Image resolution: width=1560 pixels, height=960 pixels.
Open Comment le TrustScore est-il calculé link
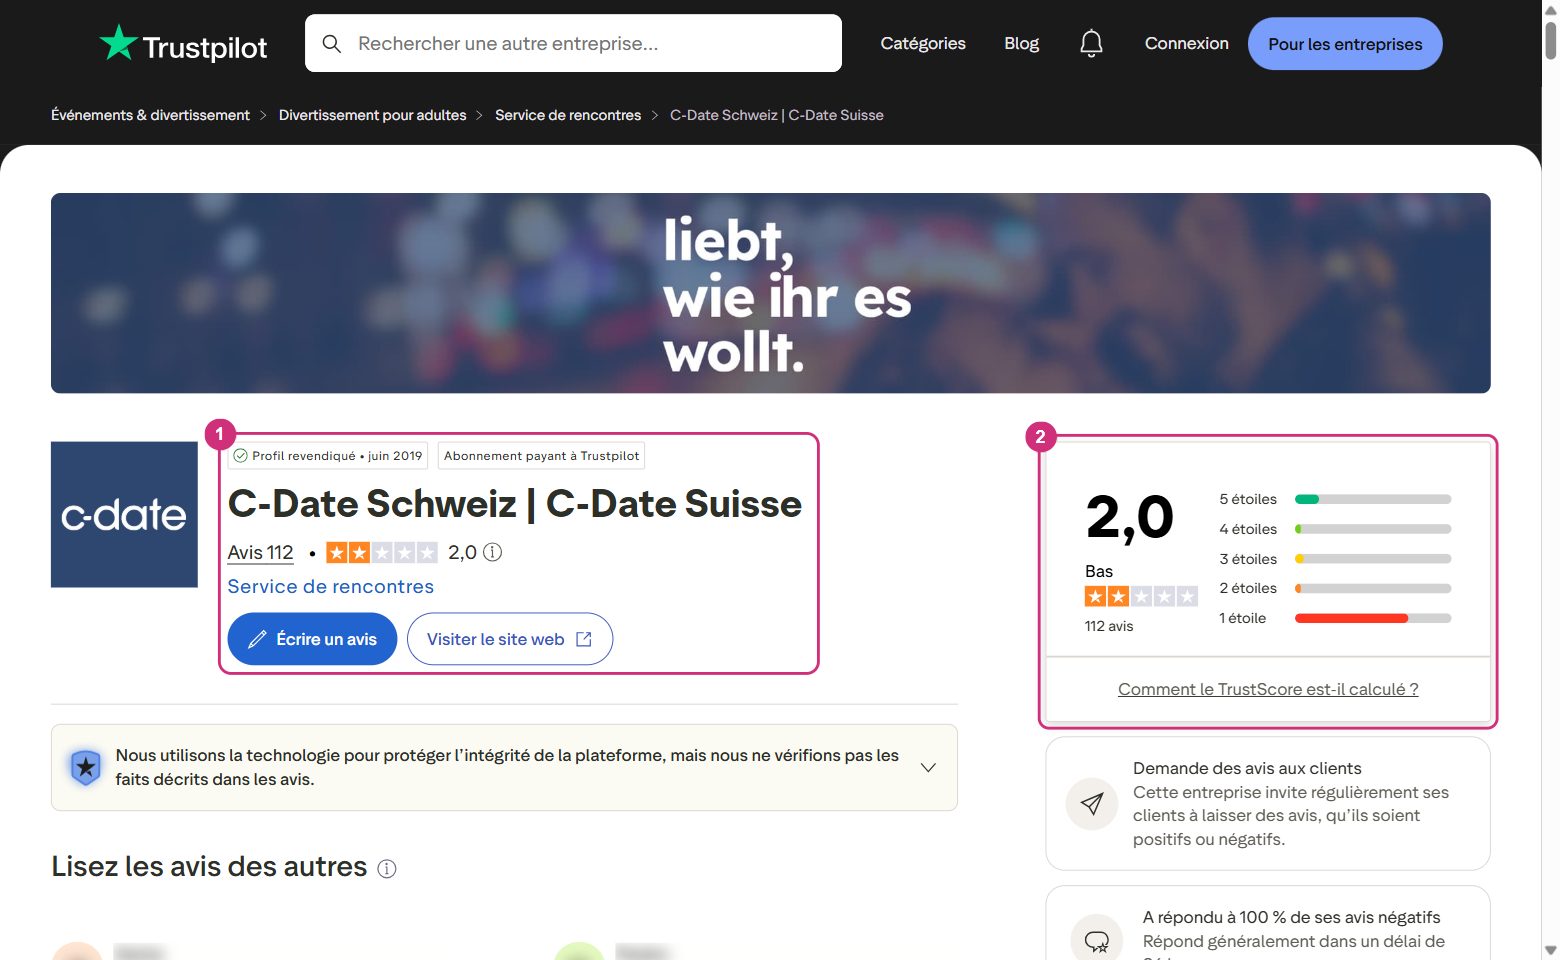pyautogui.click(x=1268, y=689)
